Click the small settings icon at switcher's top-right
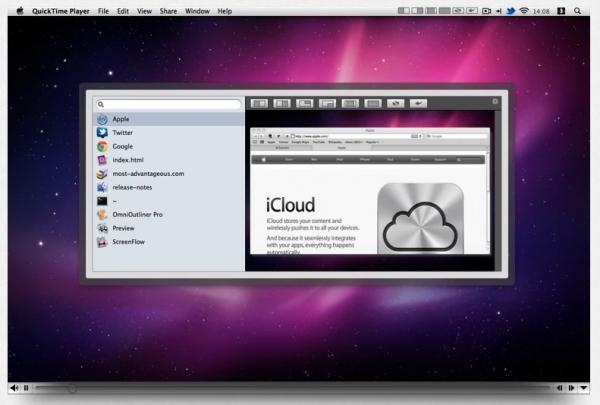 click(495, 101)
